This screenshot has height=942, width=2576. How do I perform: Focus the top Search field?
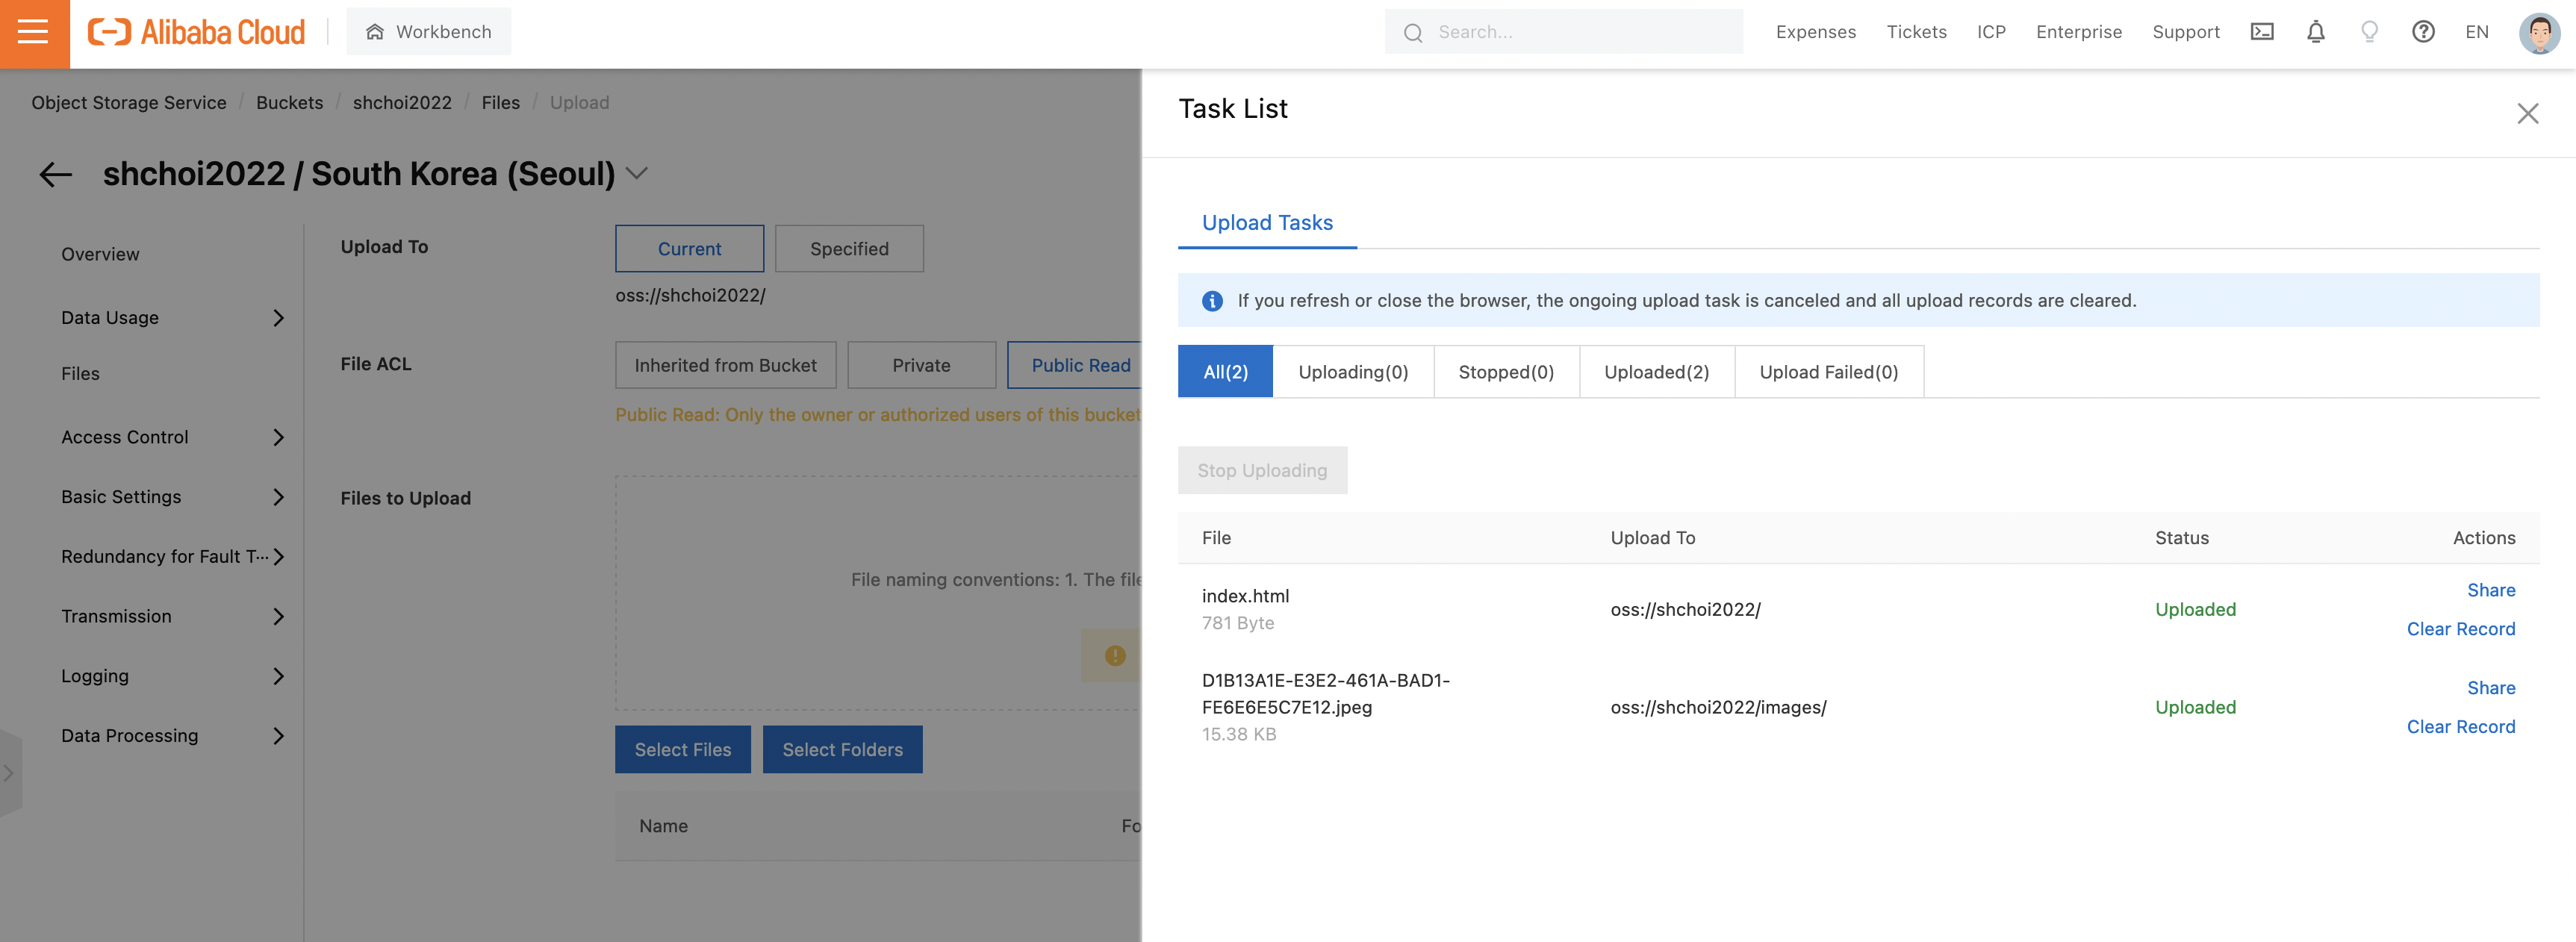pyautogui.click(x=1563, y=32)
